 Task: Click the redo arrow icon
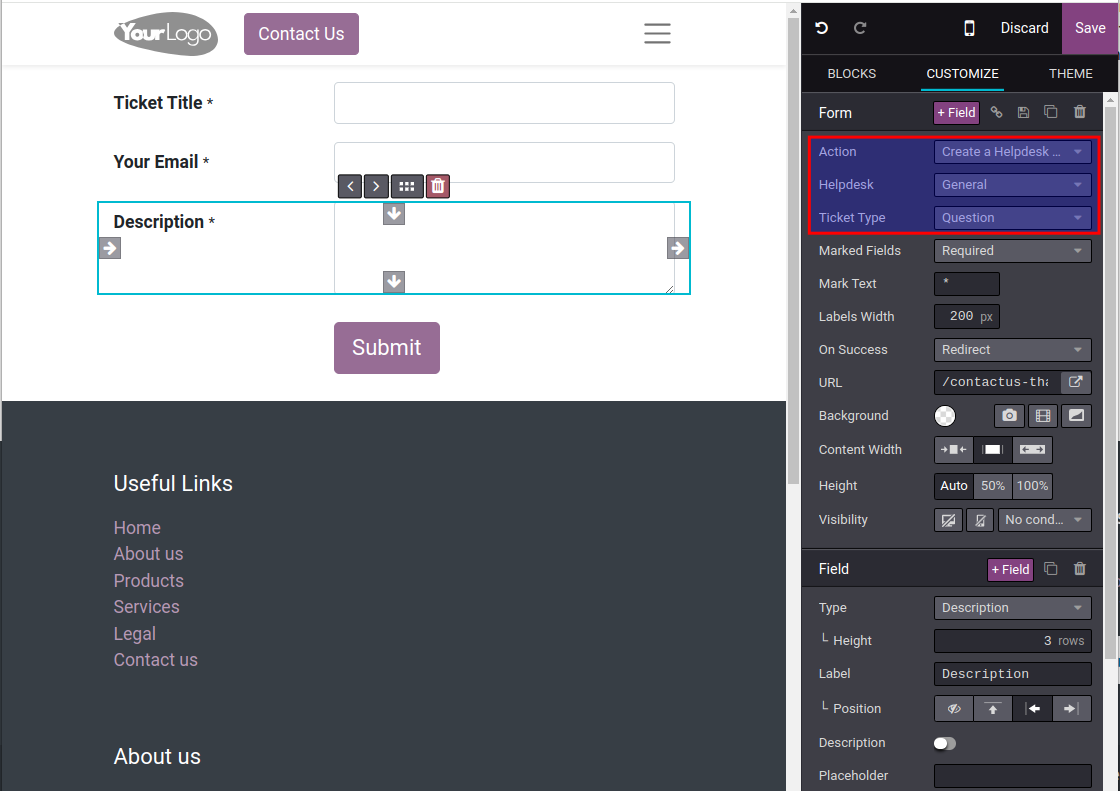[x=860, y=28]
